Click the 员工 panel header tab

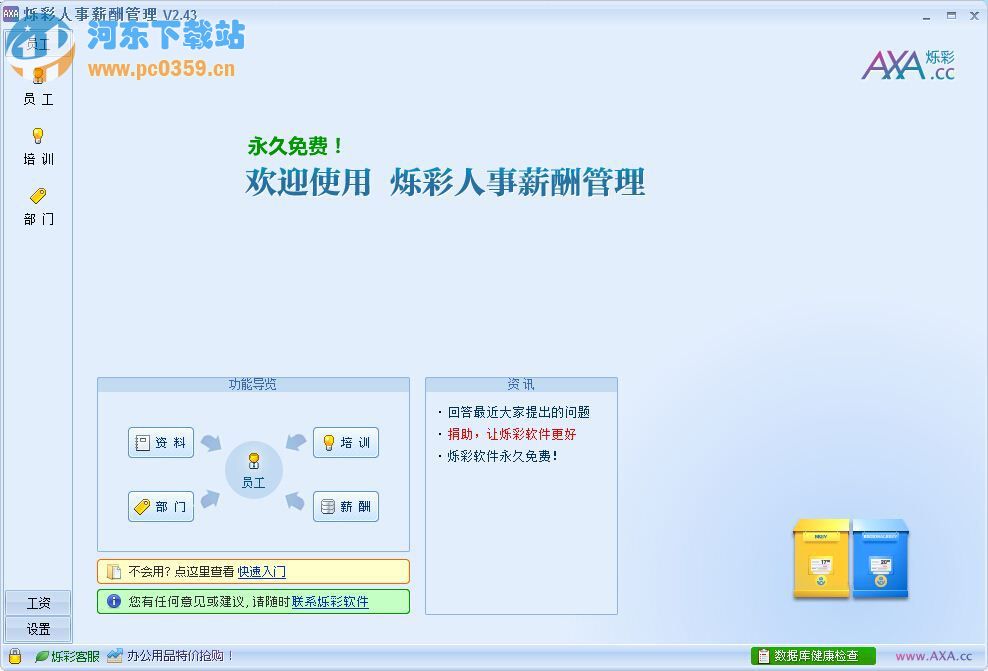pyautogui.click(x=40, y=43)
